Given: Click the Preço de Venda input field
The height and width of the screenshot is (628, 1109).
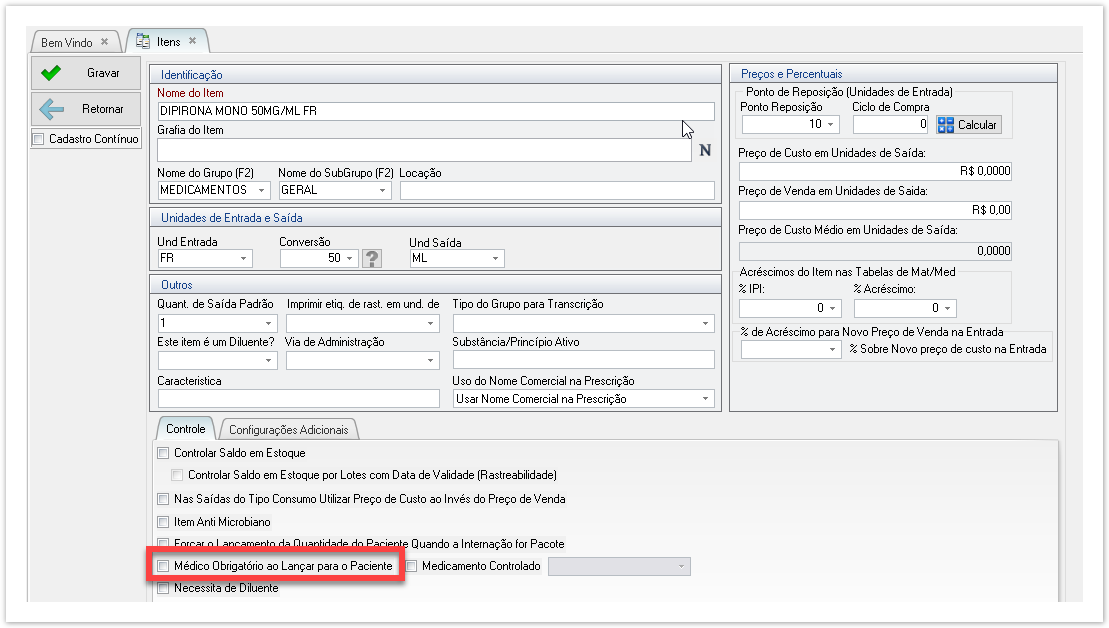Looking at the screenshot, I should coord(875,210).
